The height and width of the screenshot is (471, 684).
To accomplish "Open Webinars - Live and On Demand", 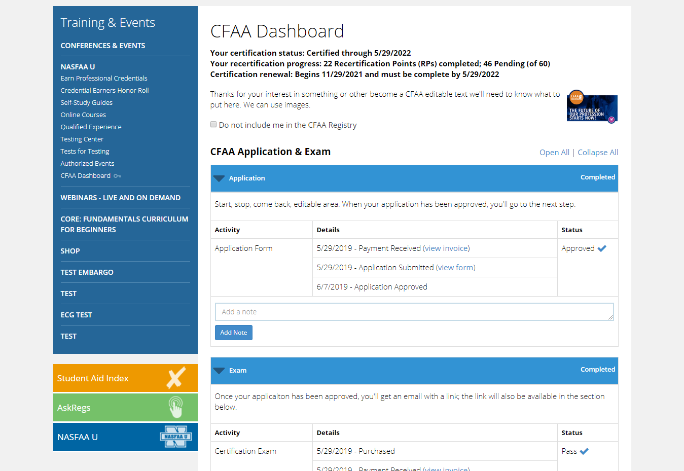I will (x=120, y=198).
